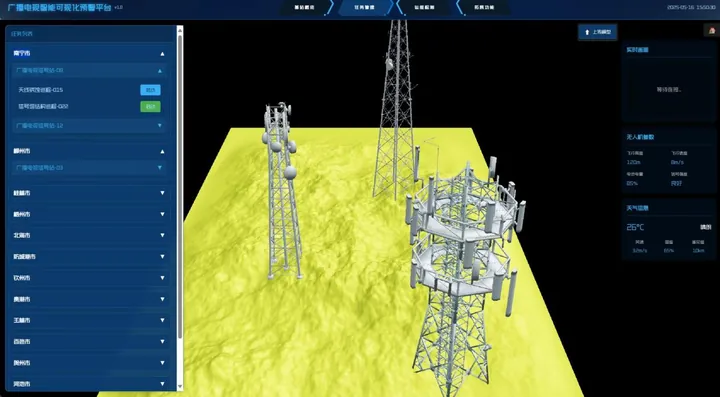Select the task row ending in -022
The image size is (720, 397).
(x=90, y=106)
